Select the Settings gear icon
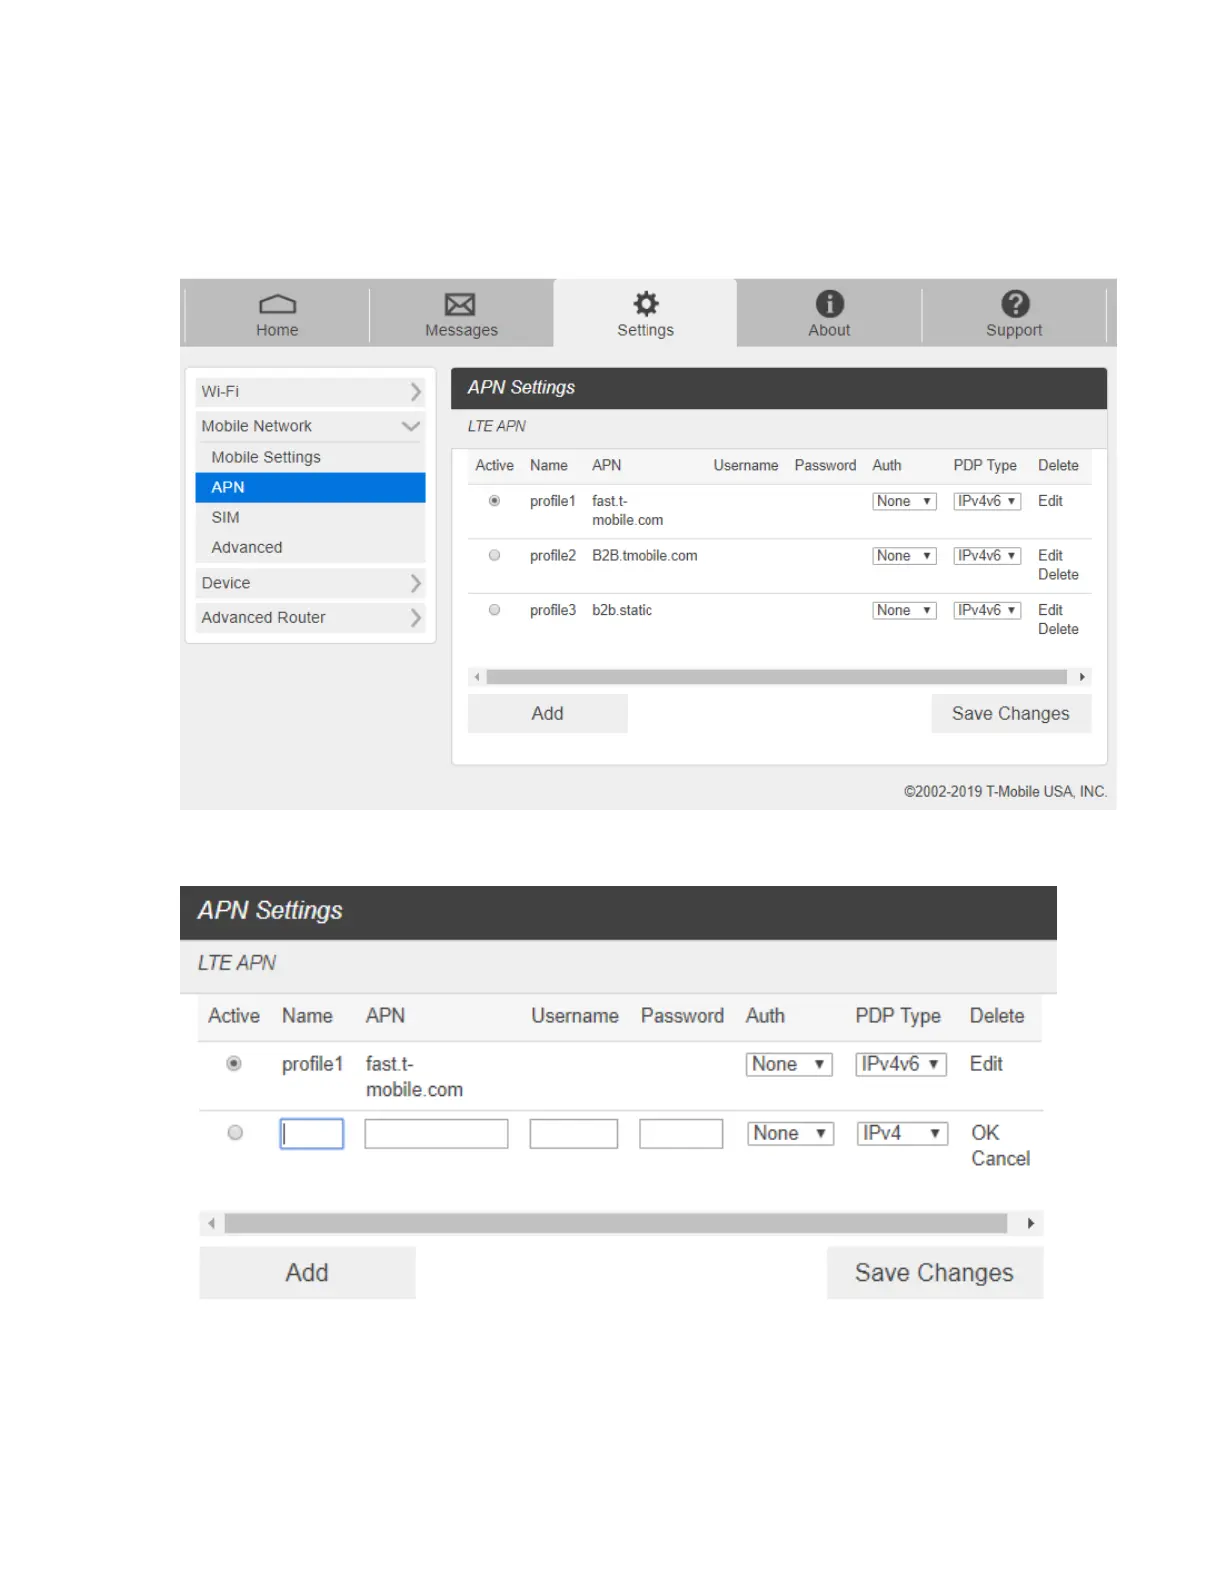1224x1584 pixels. tap(646, 303)
